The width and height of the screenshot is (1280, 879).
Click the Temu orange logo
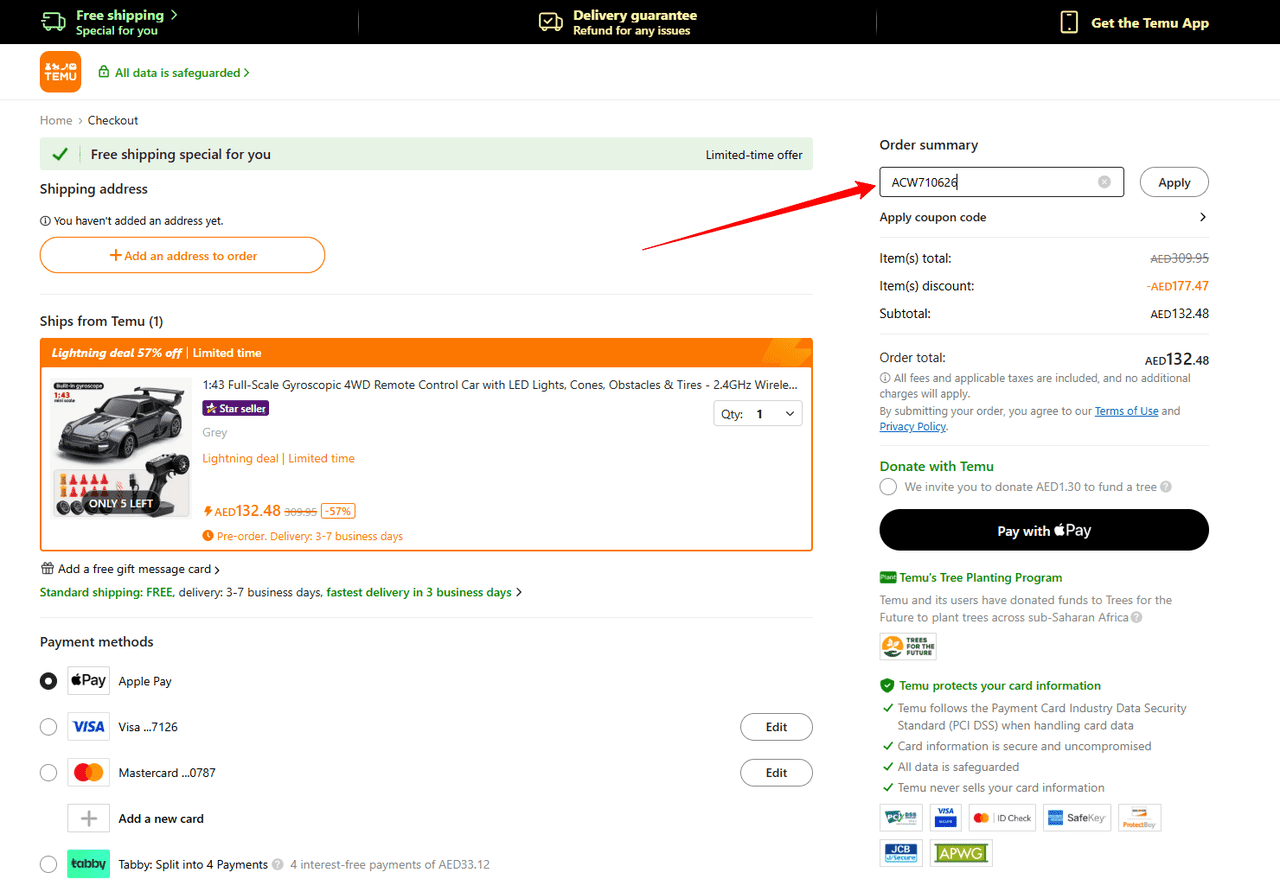[60, 72]
